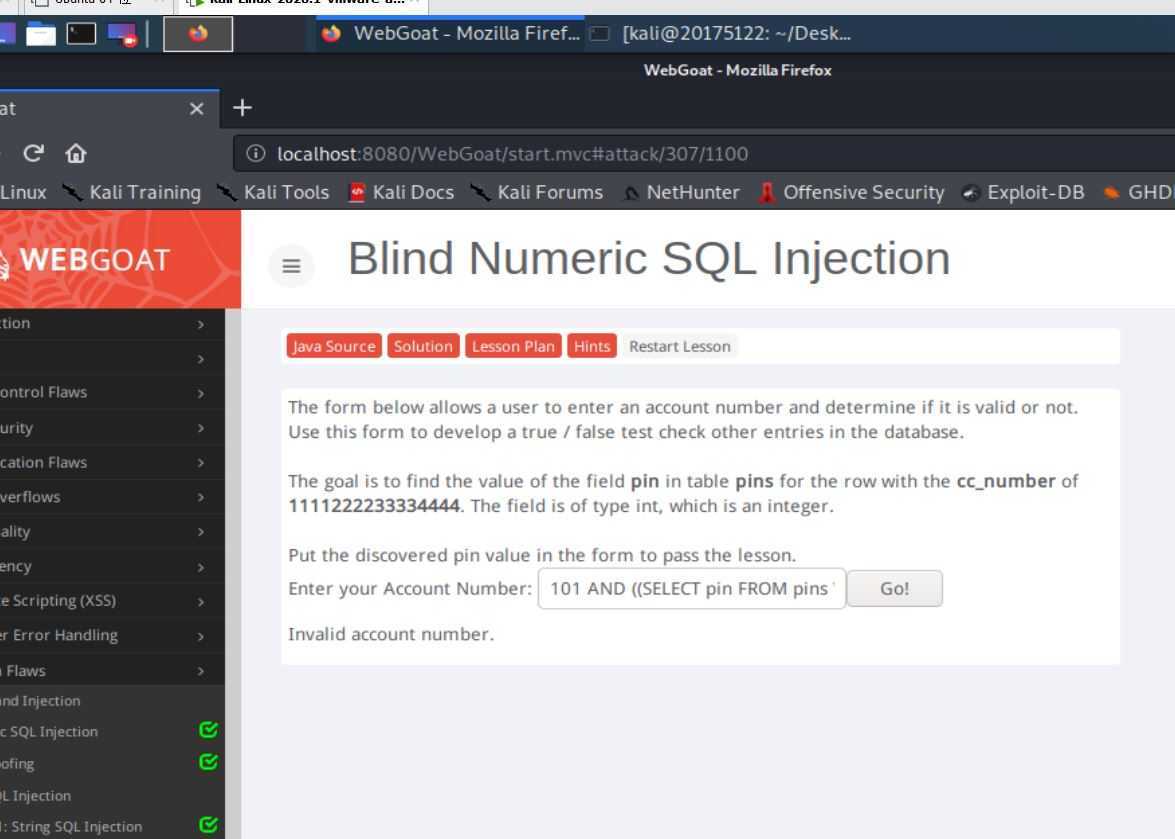Close the WebGoat browser tab
This screenshot has width=1175, height=839.
pos(196,109)
